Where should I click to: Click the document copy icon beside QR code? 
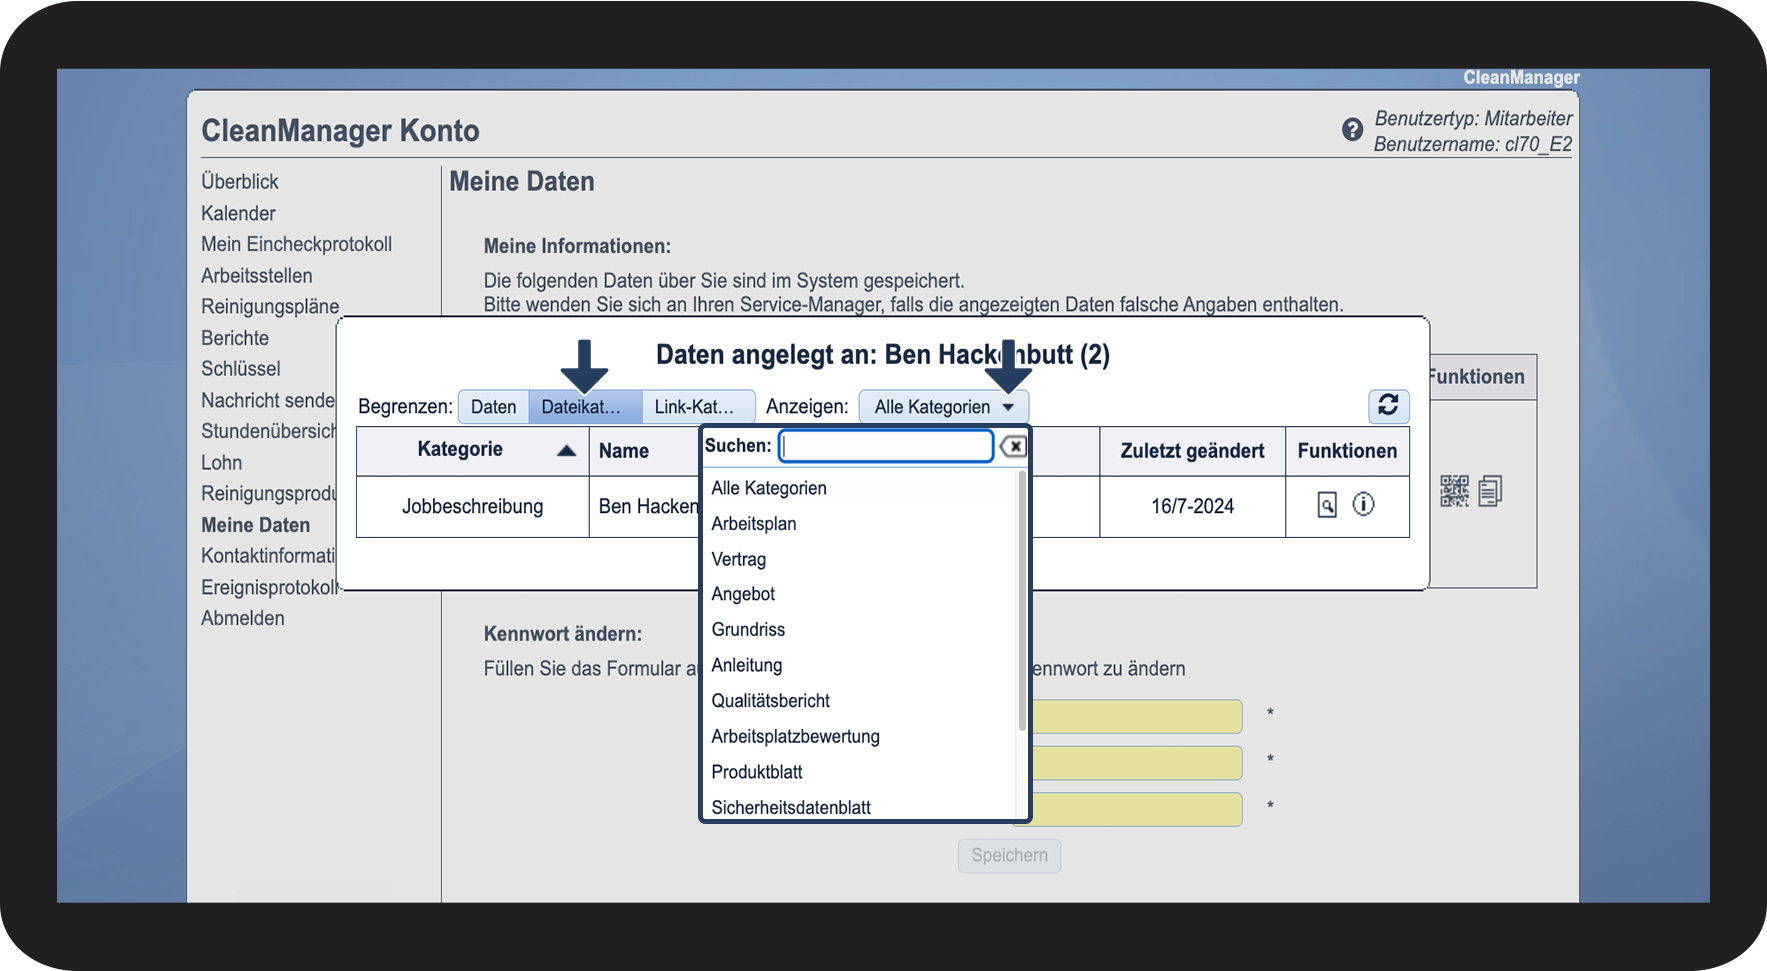(1490, 491)
